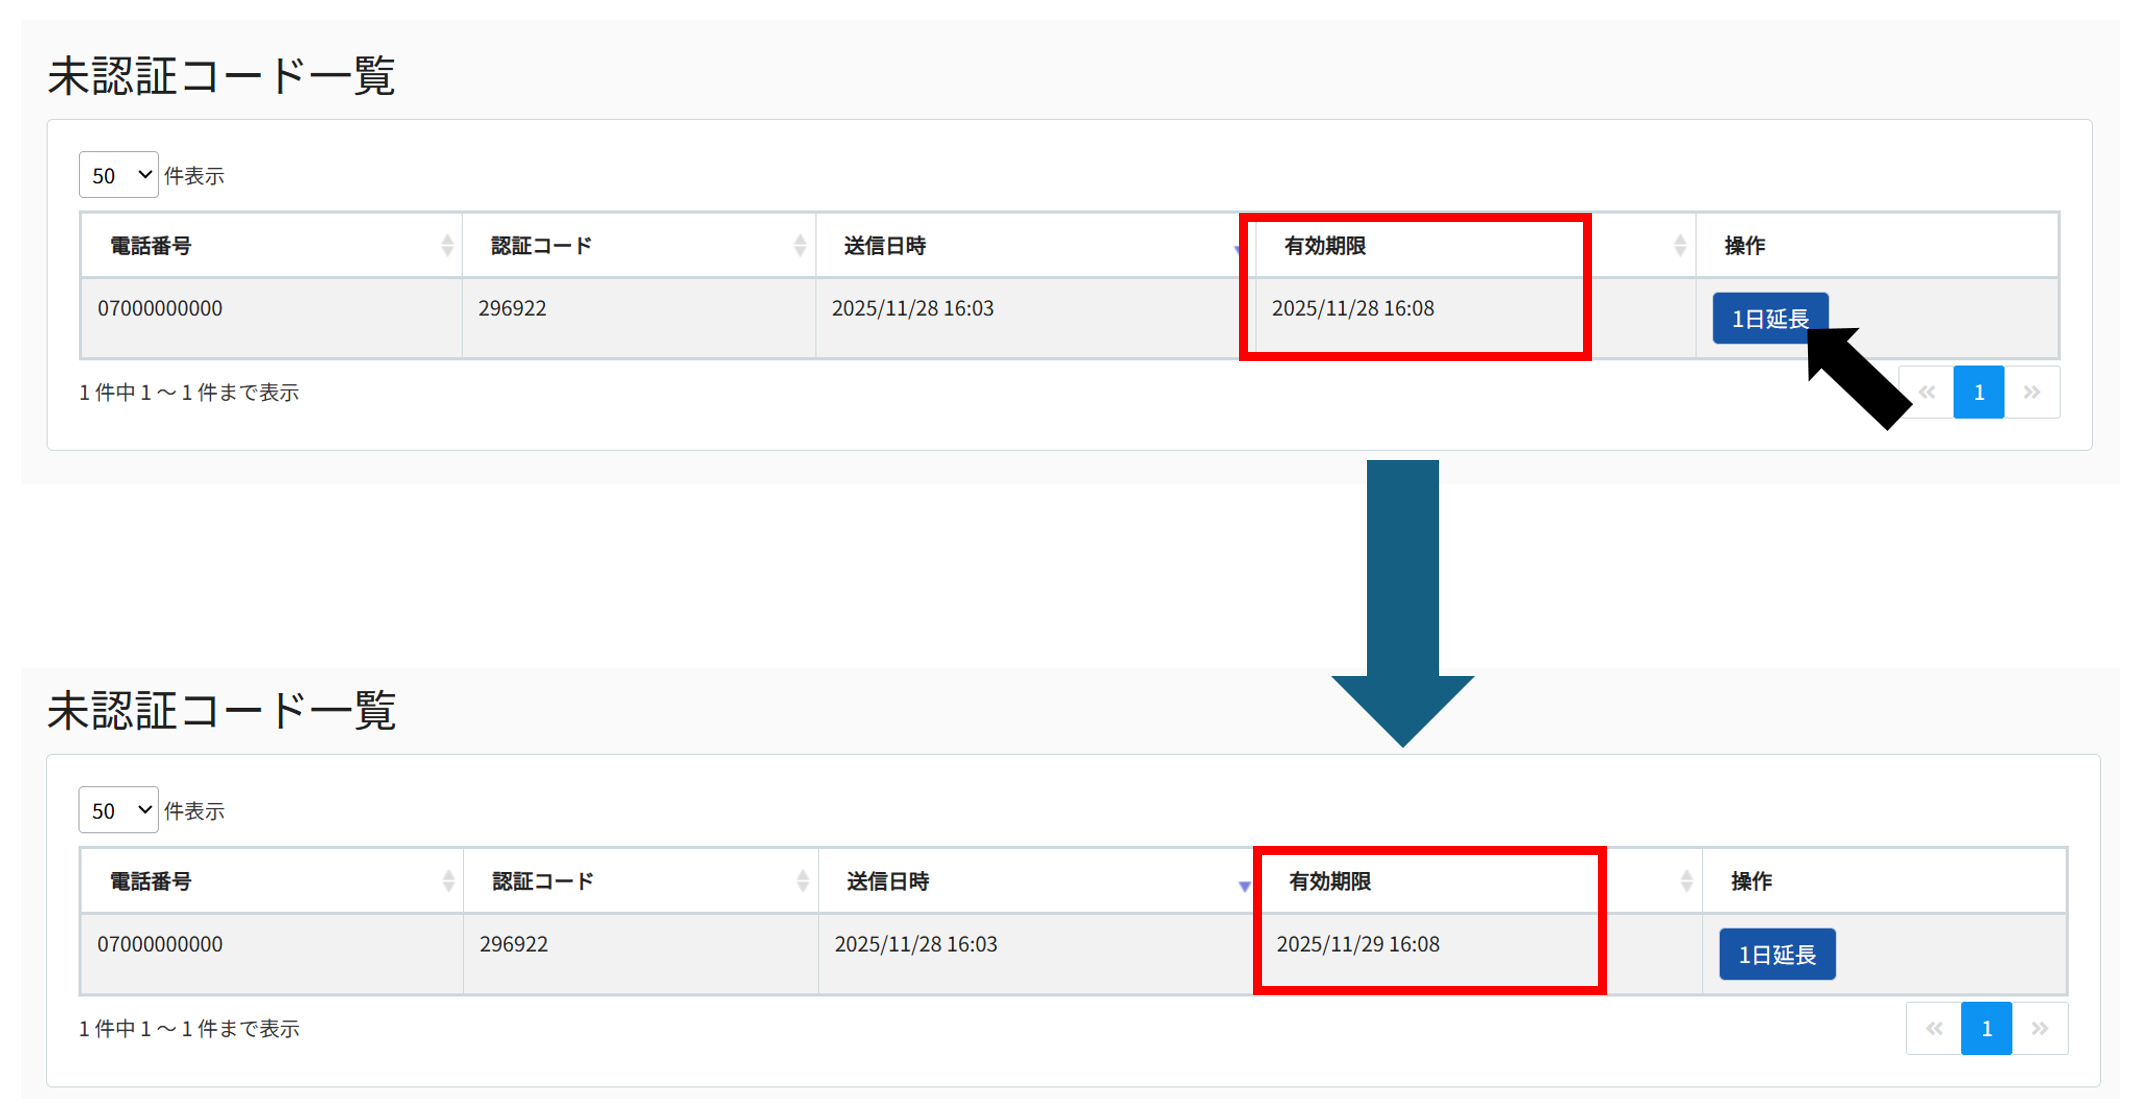This screenshot has height=1112, width=2144.
Task: Sort upper table by 認証コード column arrows
Action: tap(799, 245)
